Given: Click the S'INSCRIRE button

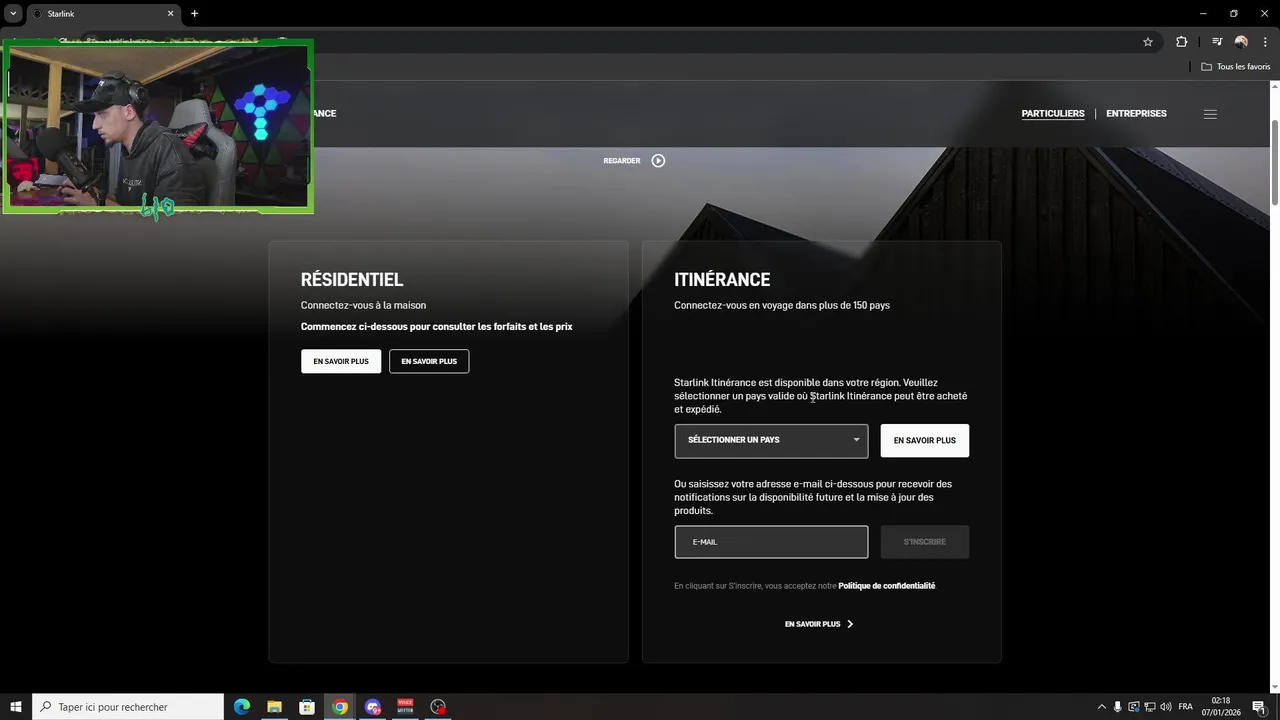Looking at the screenshot, I should [925, 542].
